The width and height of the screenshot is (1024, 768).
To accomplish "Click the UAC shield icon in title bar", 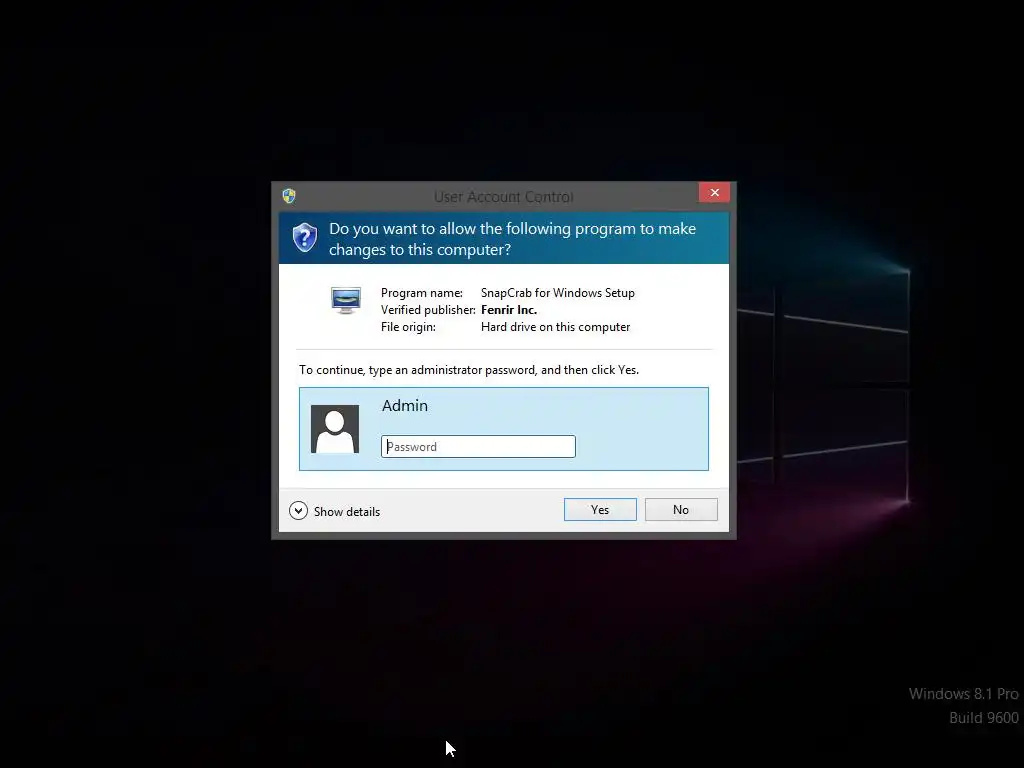I will (289, 196).
